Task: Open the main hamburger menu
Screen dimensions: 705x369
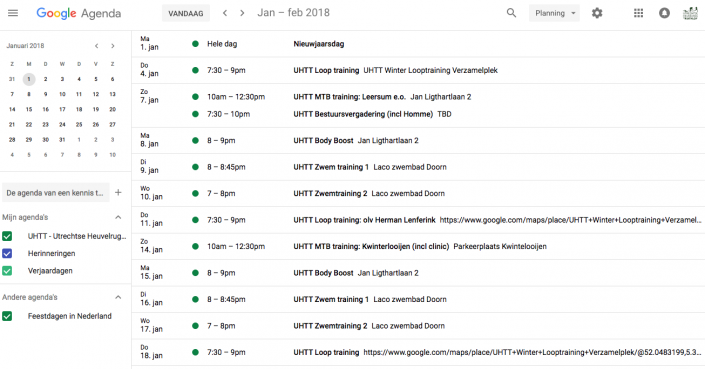Action: (13, 13)
